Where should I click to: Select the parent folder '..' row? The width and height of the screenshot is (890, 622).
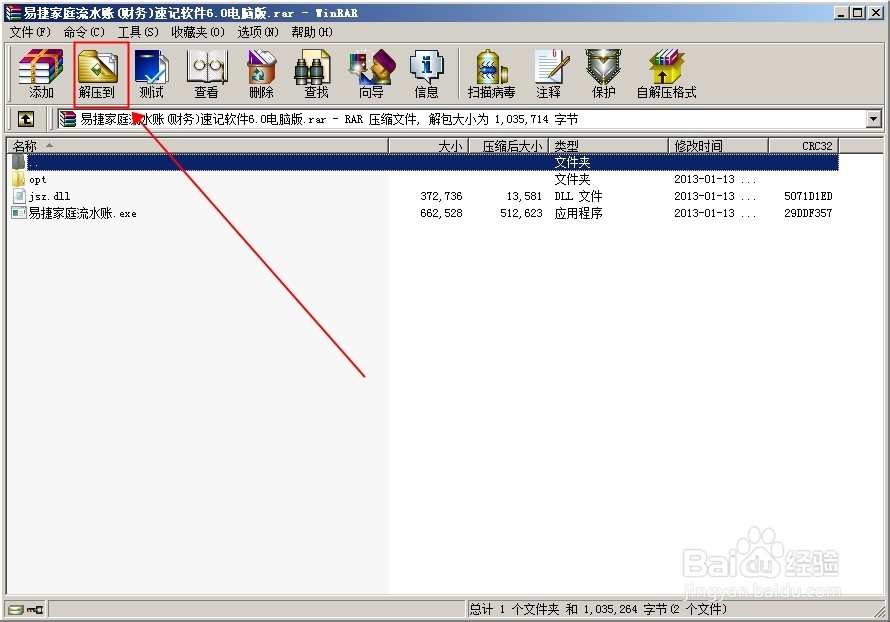424,162
